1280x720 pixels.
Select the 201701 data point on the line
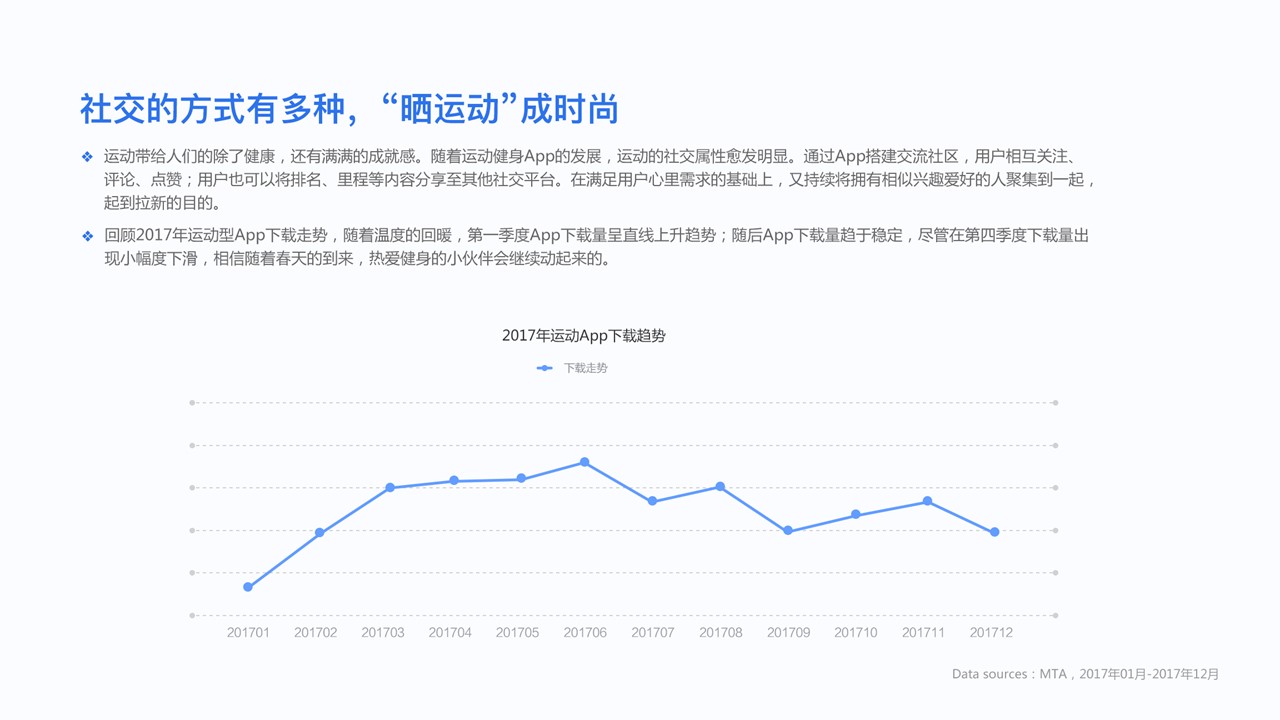point(248,587)
